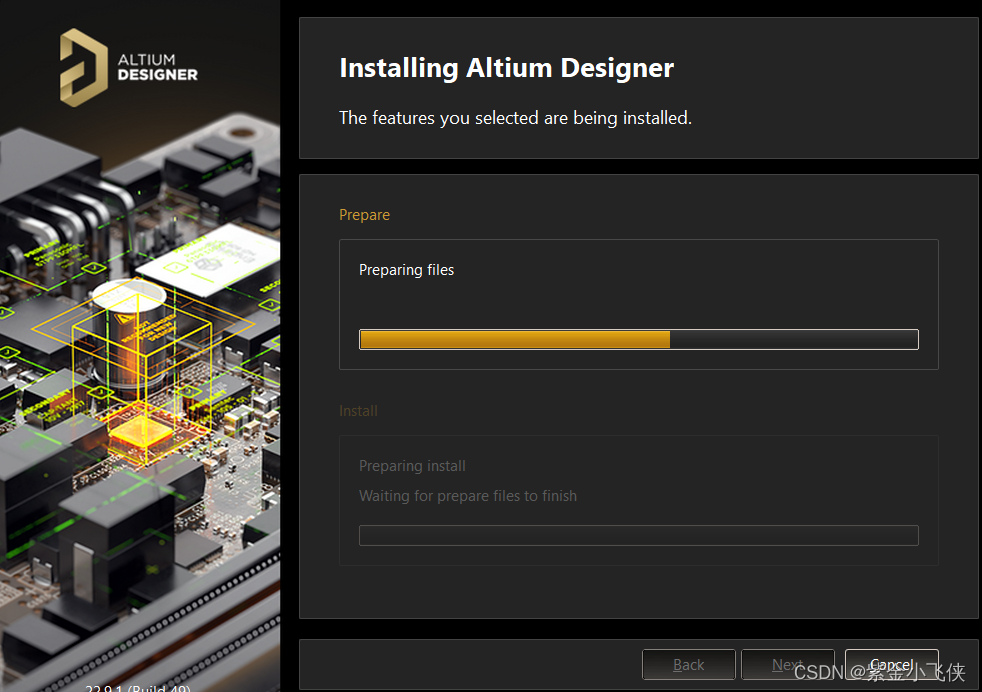This screenshot has height=692, width=982.
Task: Click the 'features you selected are being installed' text
Action: tap(515, 118)
